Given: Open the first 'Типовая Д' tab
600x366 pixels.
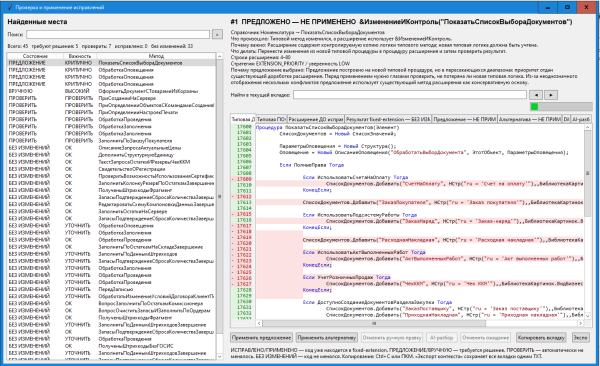Looking at the screenshot, I should pos(243,119).
